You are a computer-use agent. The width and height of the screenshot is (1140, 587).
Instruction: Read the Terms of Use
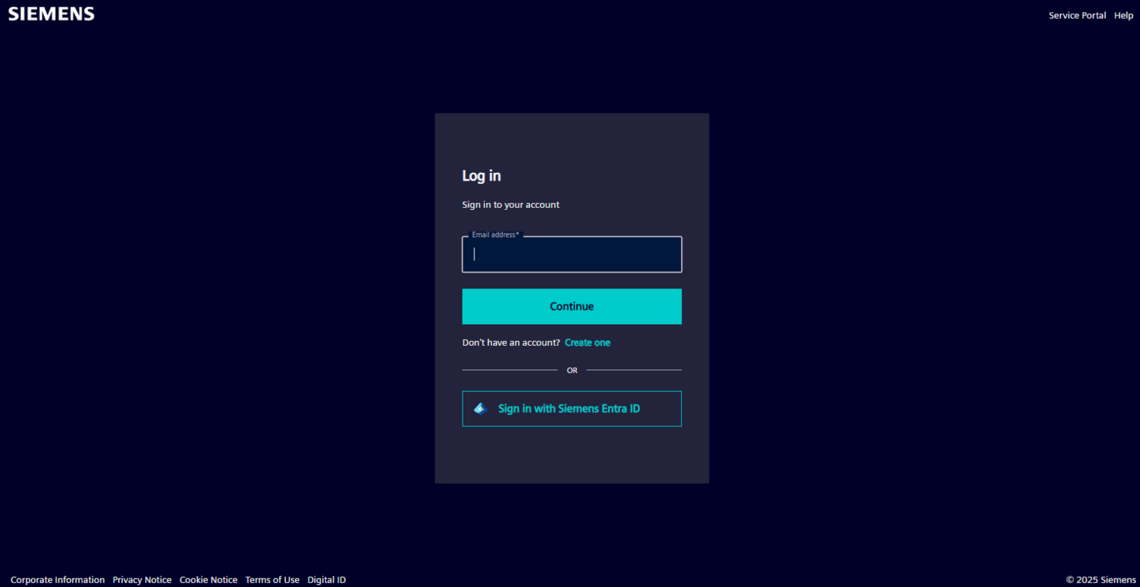click(x=272, y=580)
